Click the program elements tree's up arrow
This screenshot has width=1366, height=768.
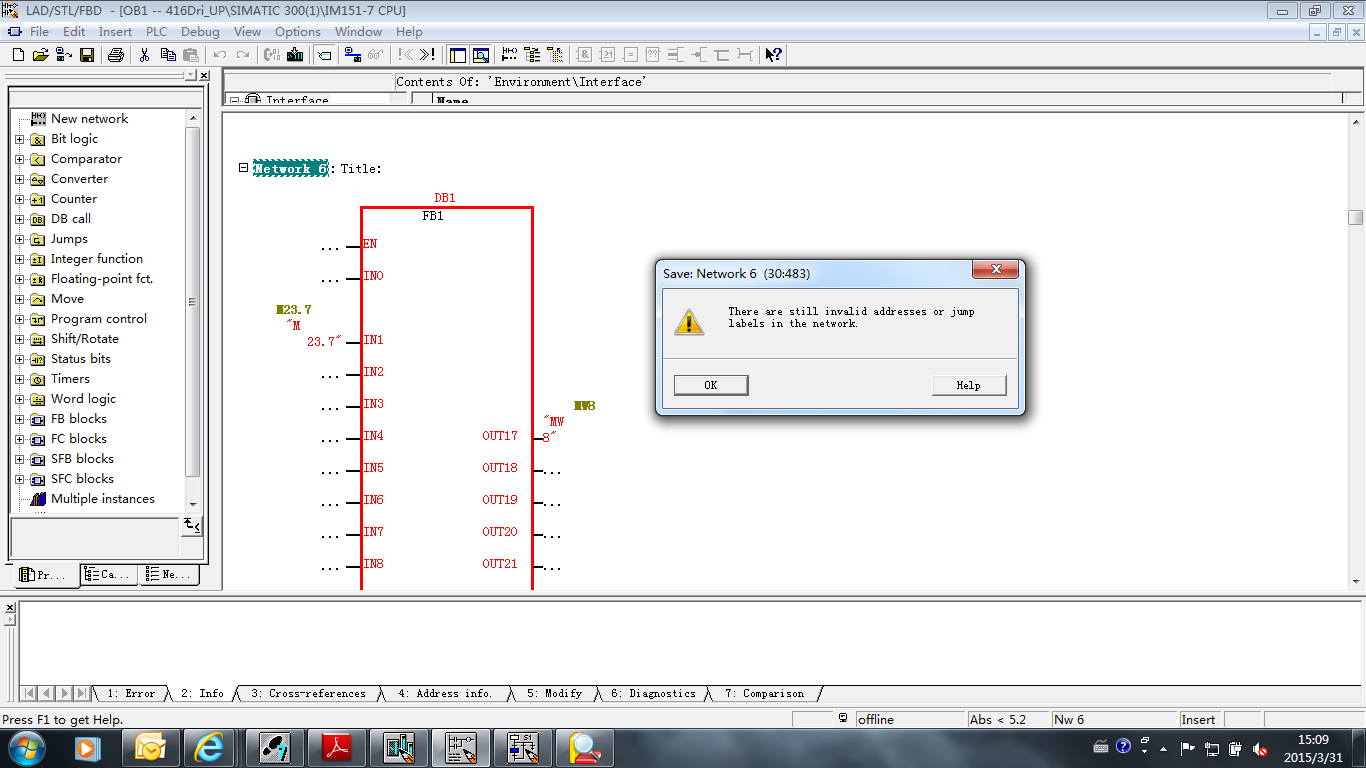(193, 118)
